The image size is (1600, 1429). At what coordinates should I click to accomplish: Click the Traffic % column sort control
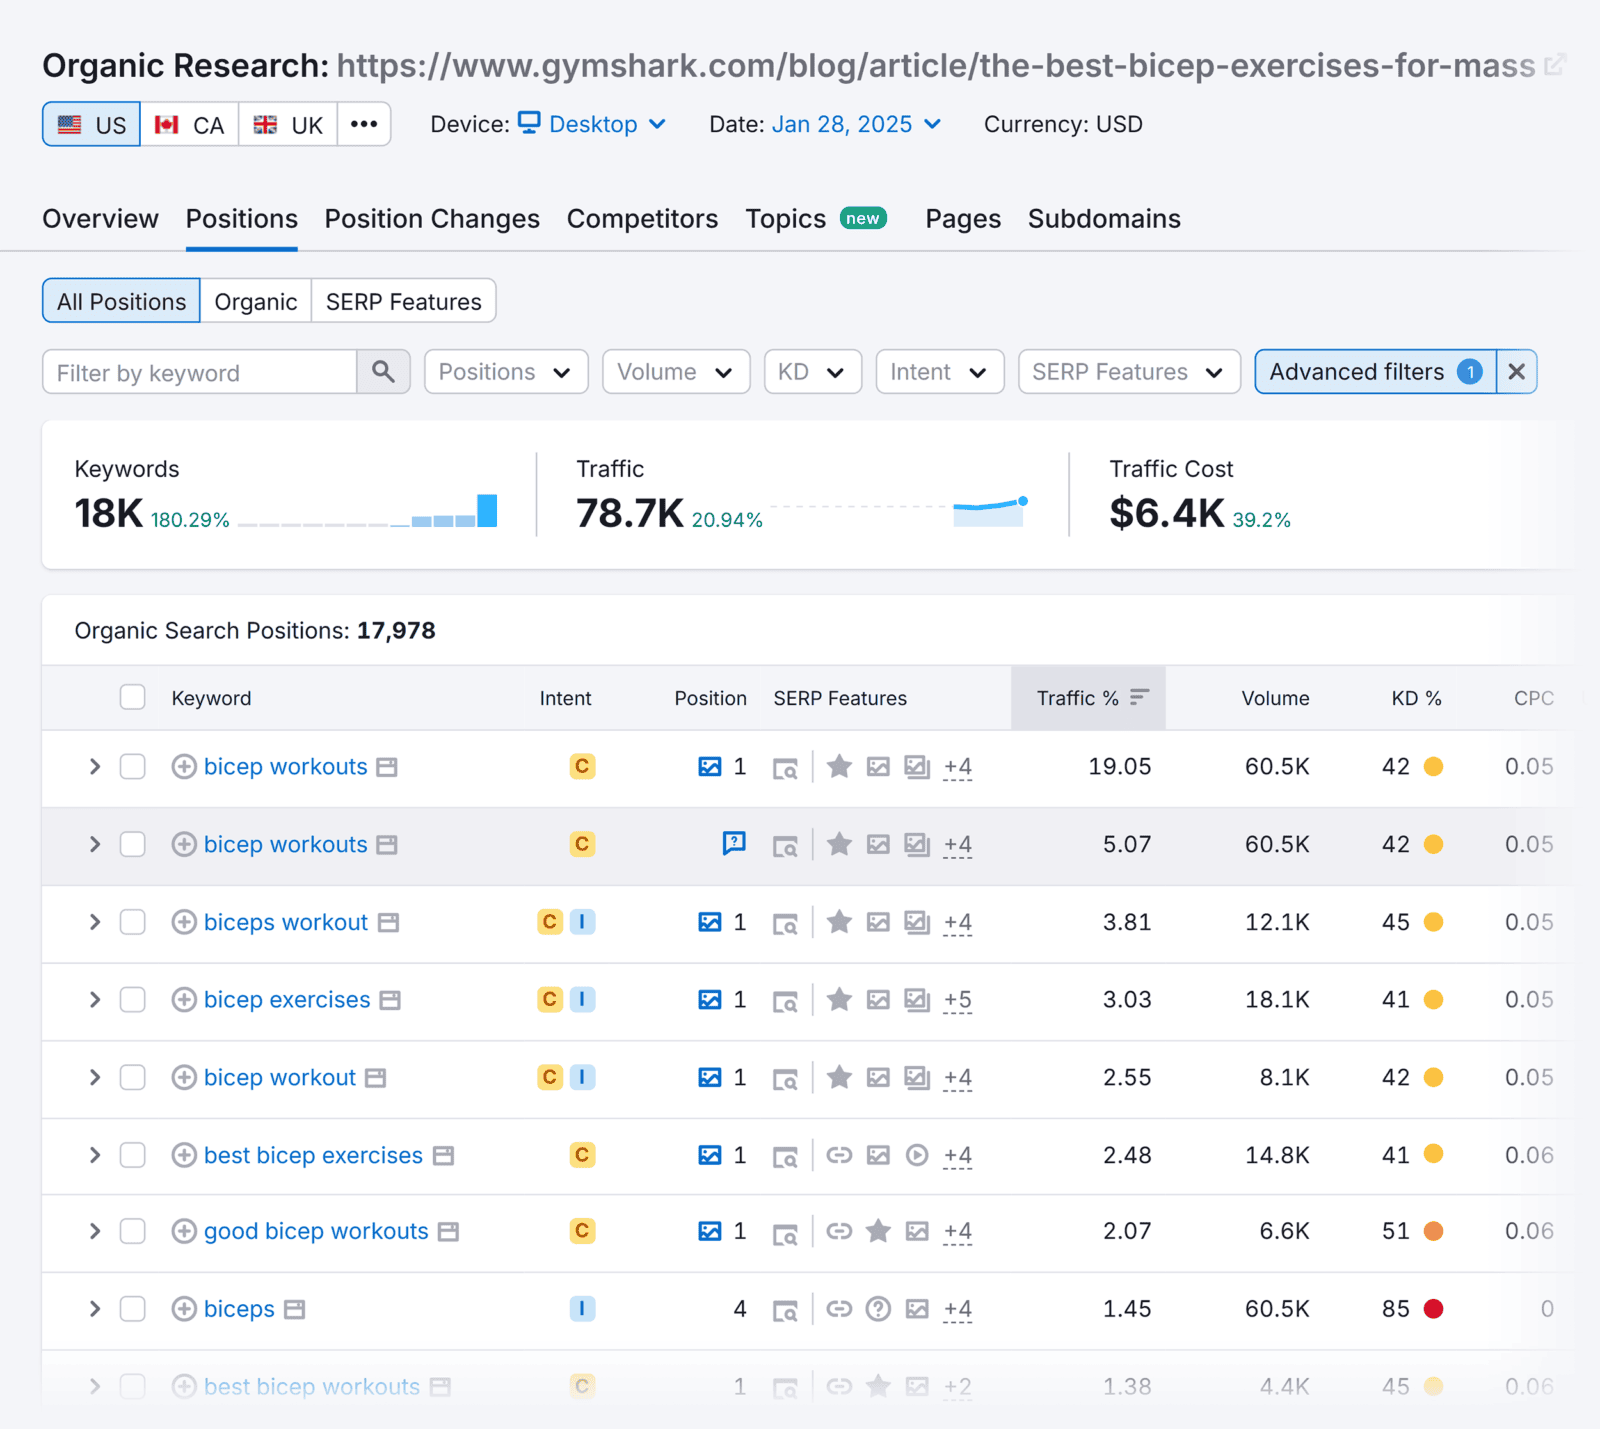point(1140,697)
